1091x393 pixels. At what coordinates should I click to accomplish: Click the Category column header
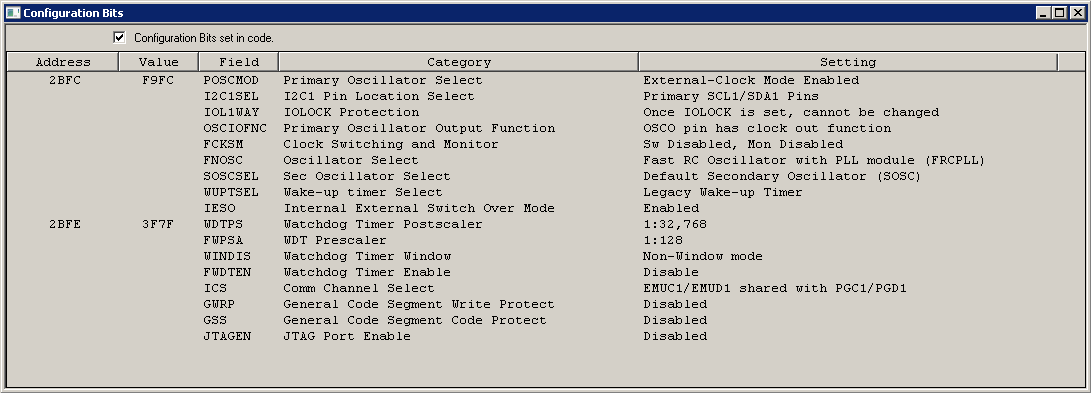click(459, 62)
